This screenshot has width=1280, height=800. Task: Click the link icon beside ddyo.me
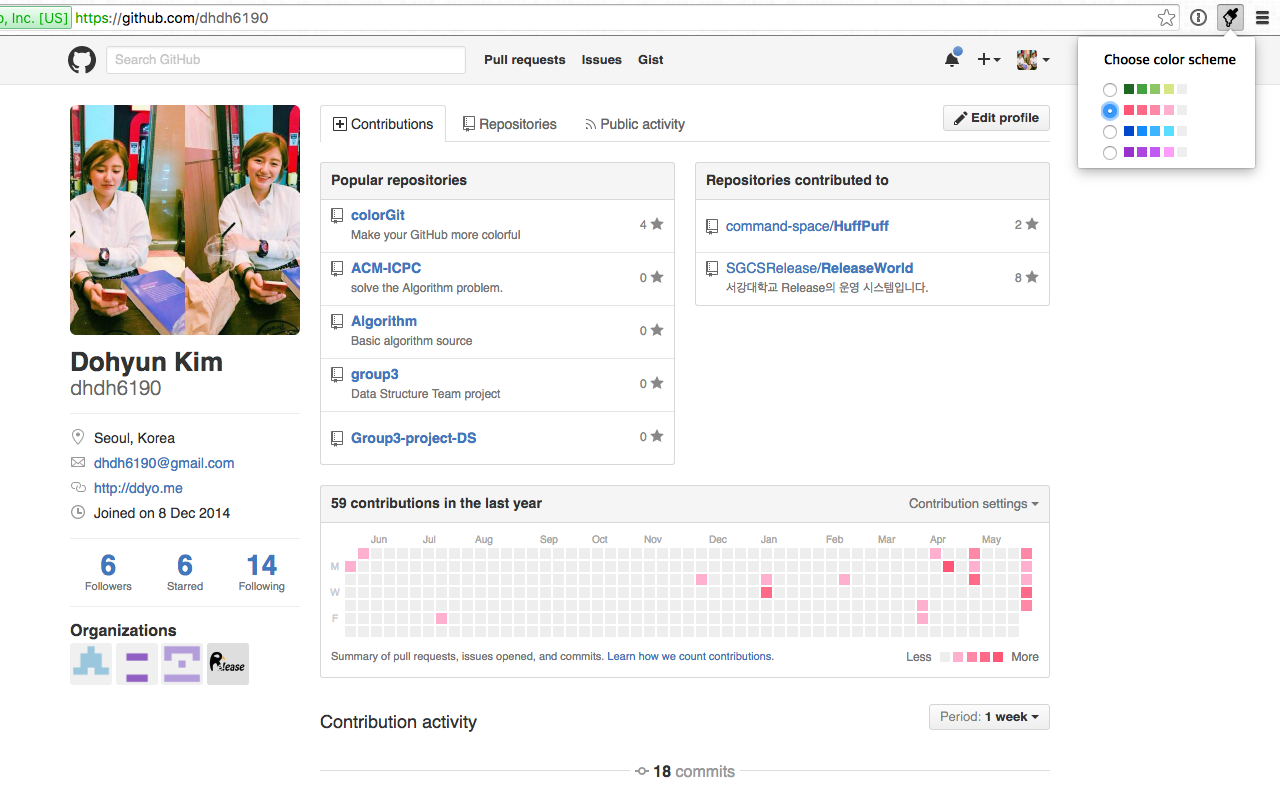click(x=78, y=488)
